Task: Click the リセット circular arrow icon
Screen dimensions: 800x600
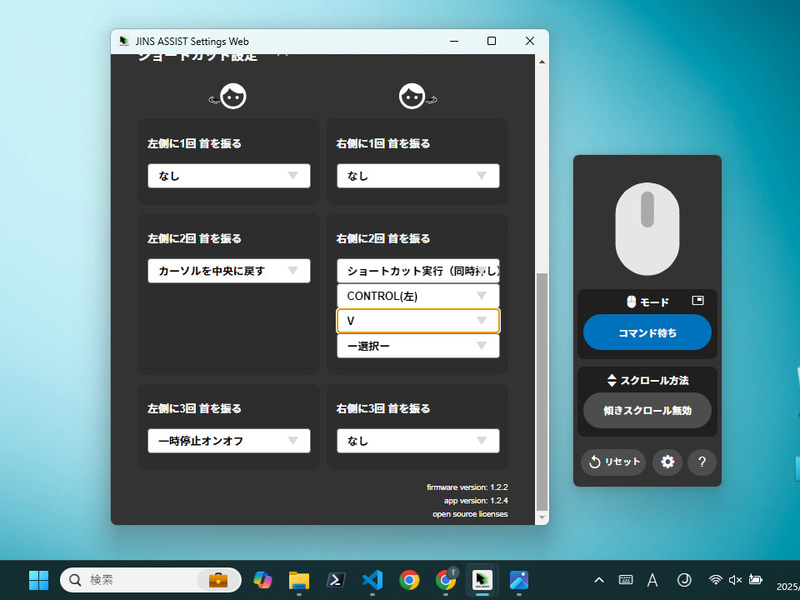Action: (595, 462)
